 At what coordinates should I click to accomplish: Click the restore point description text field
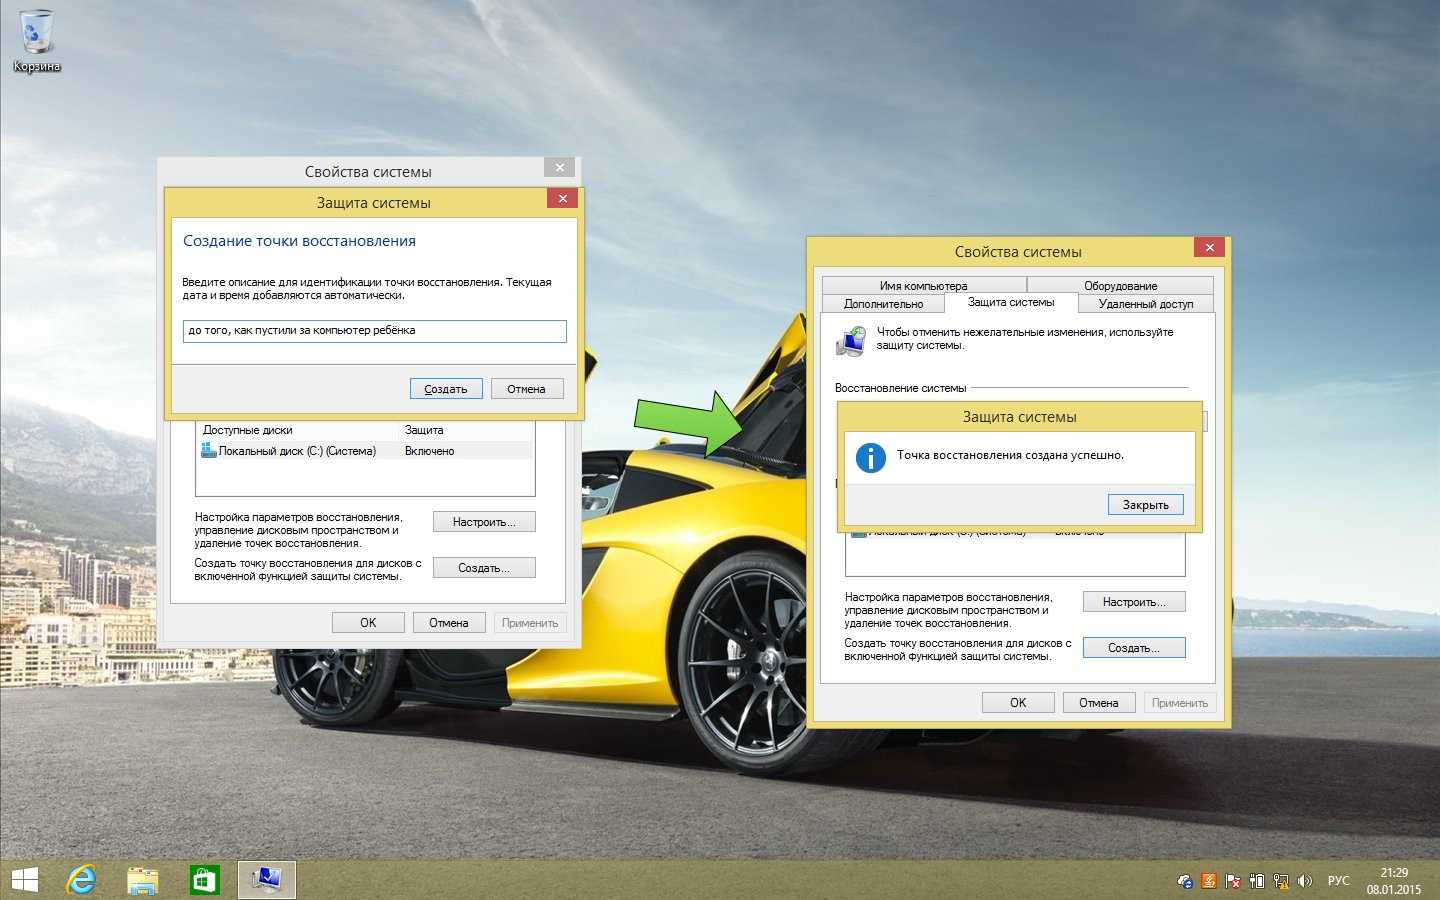[x=374, y=331]
